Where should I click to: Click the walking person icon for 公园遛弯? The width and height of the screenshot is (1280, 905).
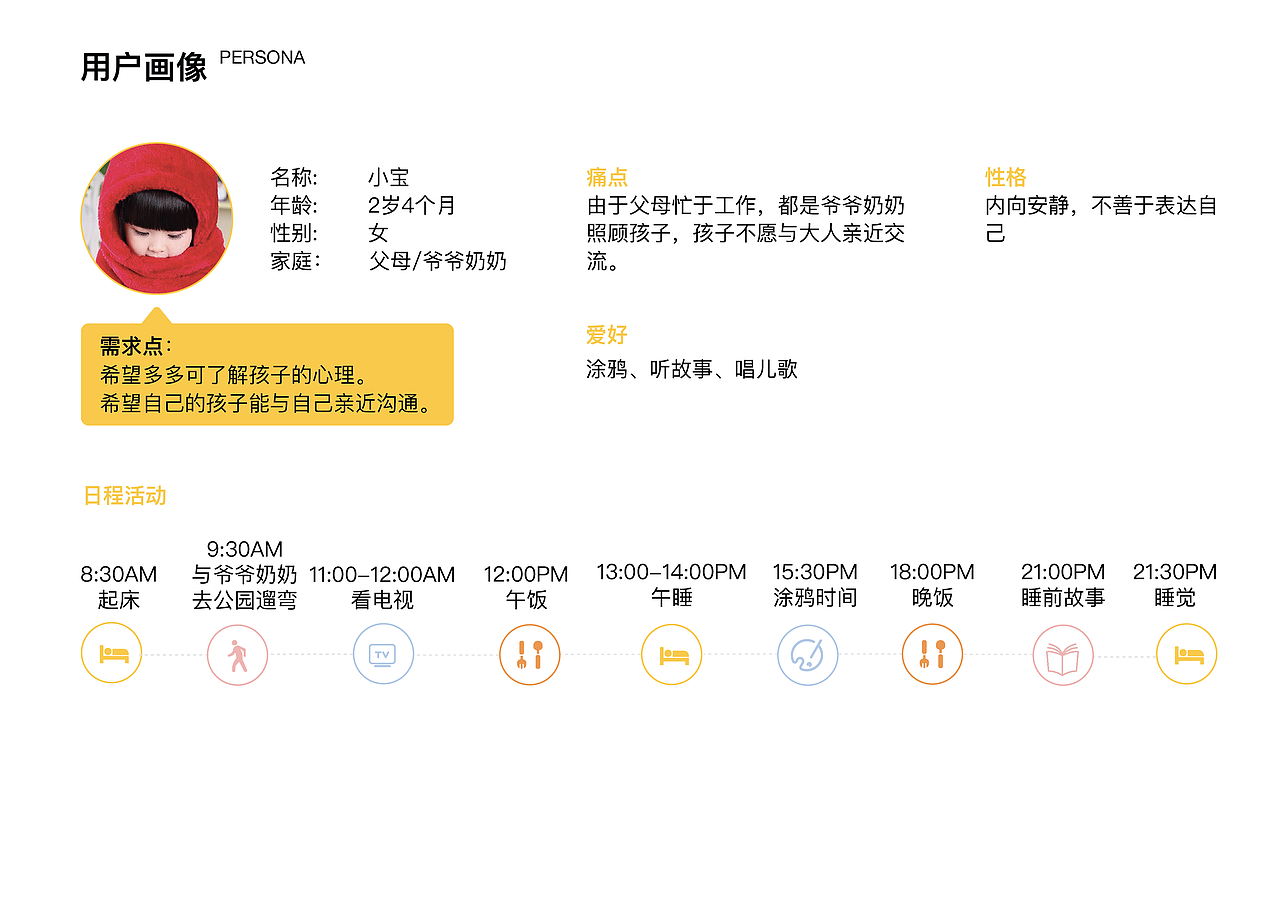coord(237,653)
